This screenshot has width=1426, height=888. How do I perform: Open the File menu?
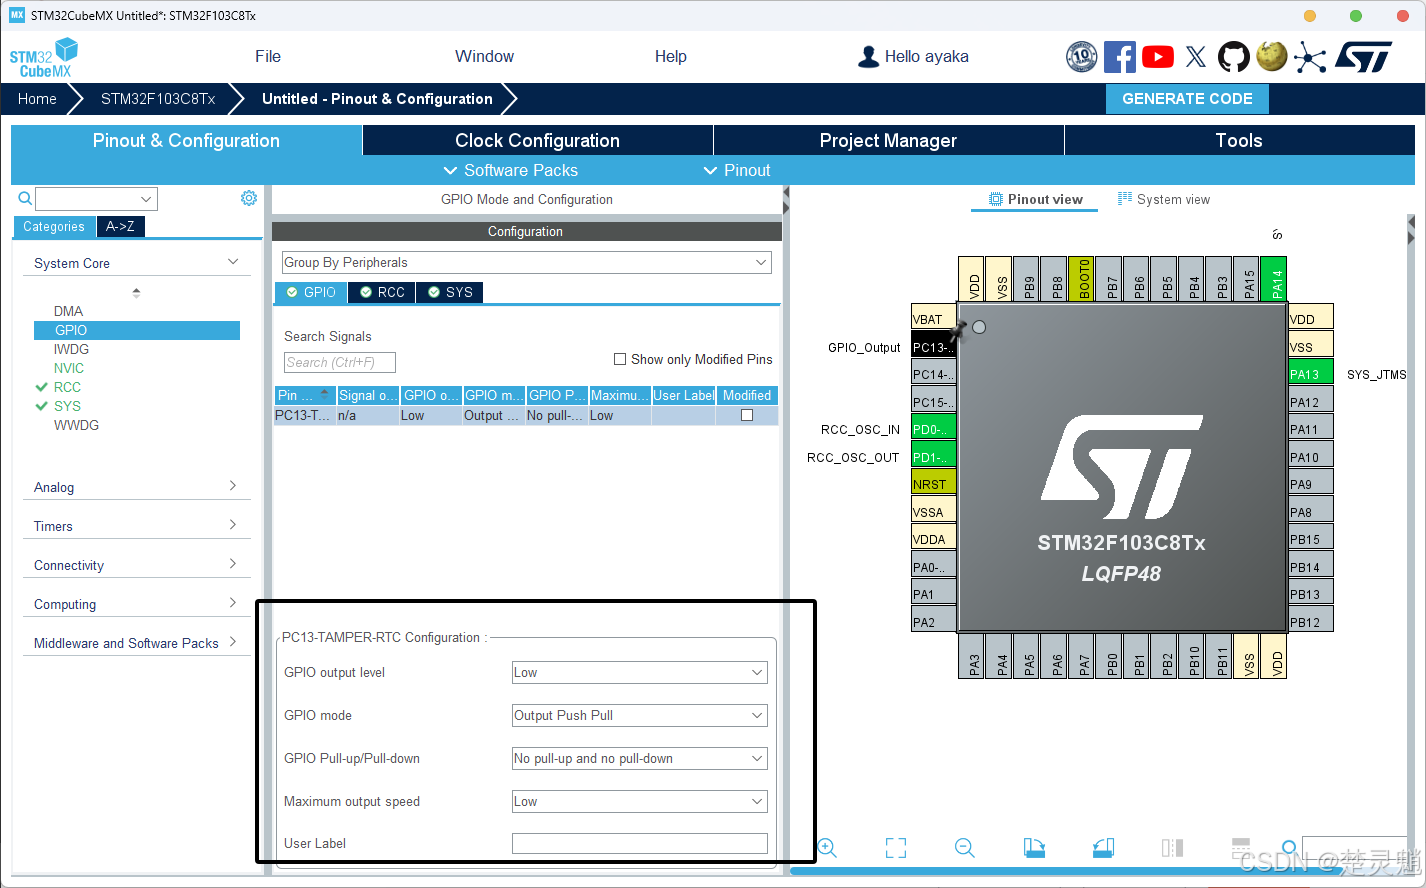[268, 57]
